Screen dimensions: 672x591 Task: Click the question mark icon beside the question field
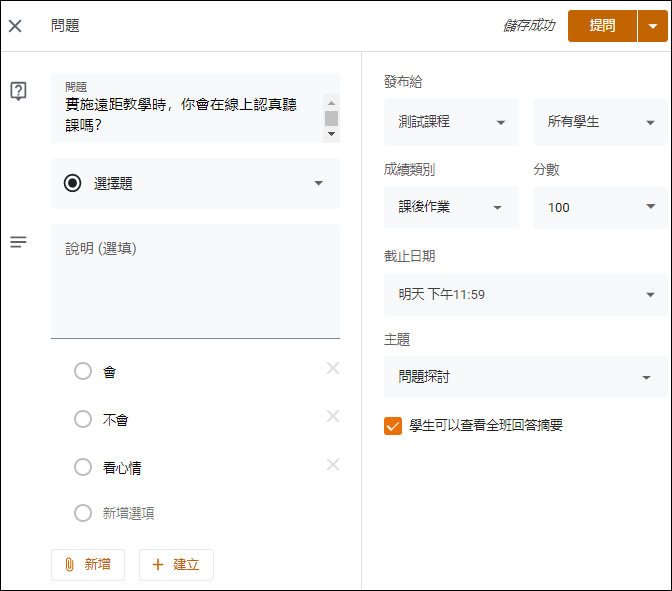18,91
